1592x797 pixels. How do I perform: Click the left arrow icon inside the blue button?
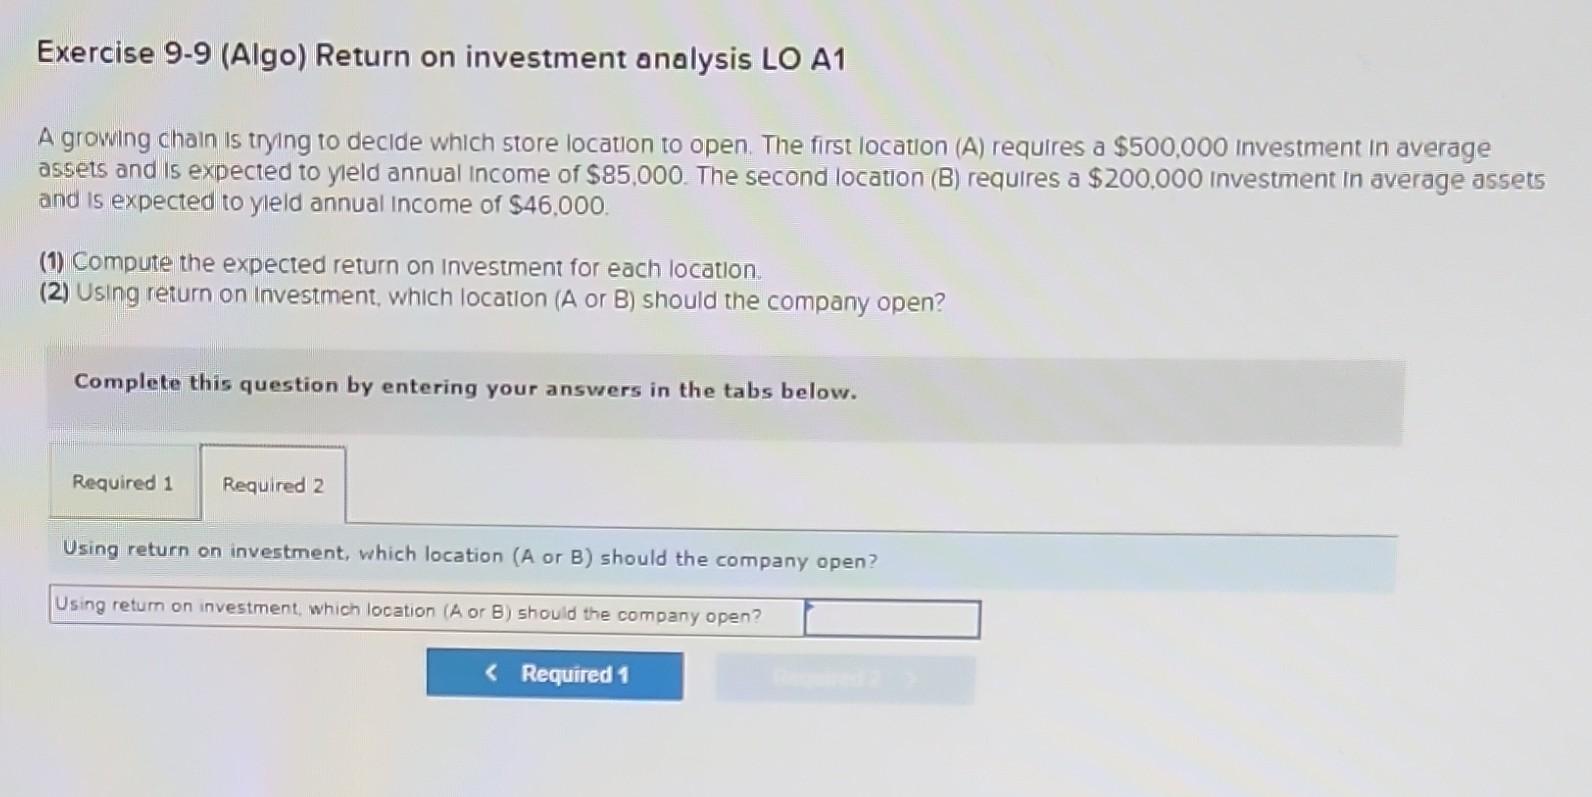pos(492,673)
